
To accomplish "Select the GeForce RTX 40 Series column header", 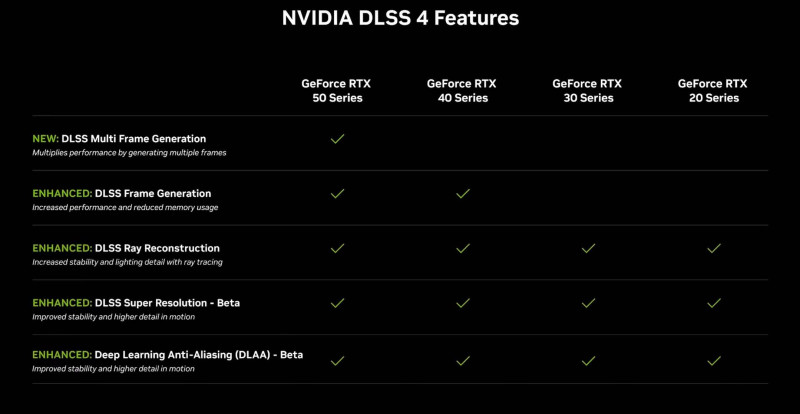I will [462, 91].
